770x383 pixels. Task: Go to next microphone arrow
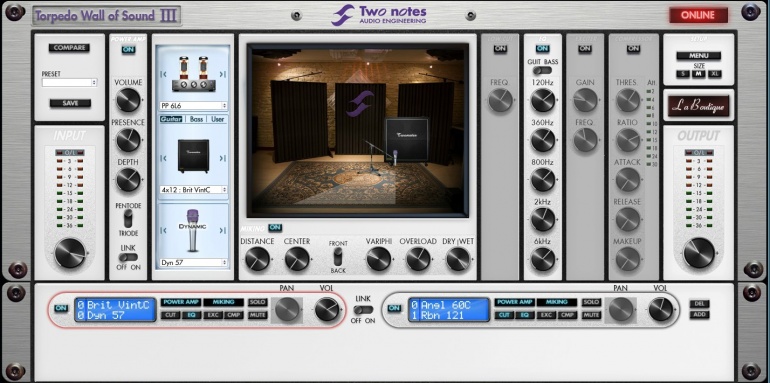pyautogui.click(x=222, y=231)
